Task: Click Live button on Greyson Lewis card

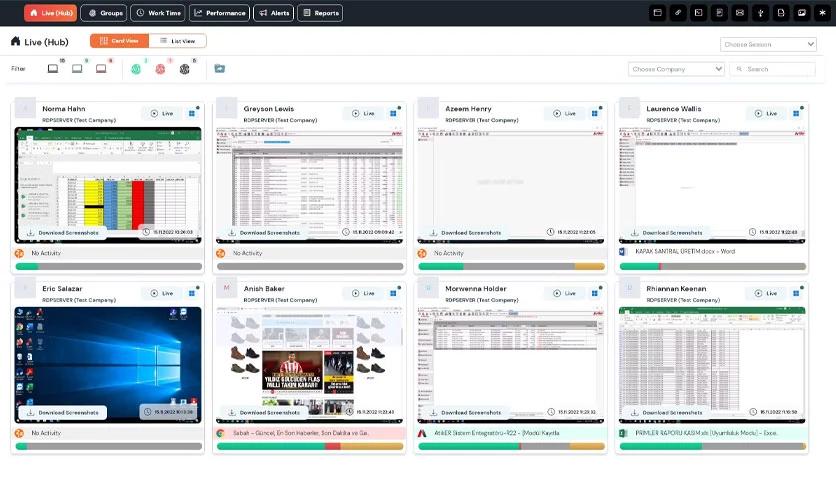Action: [x=363, y=113]
